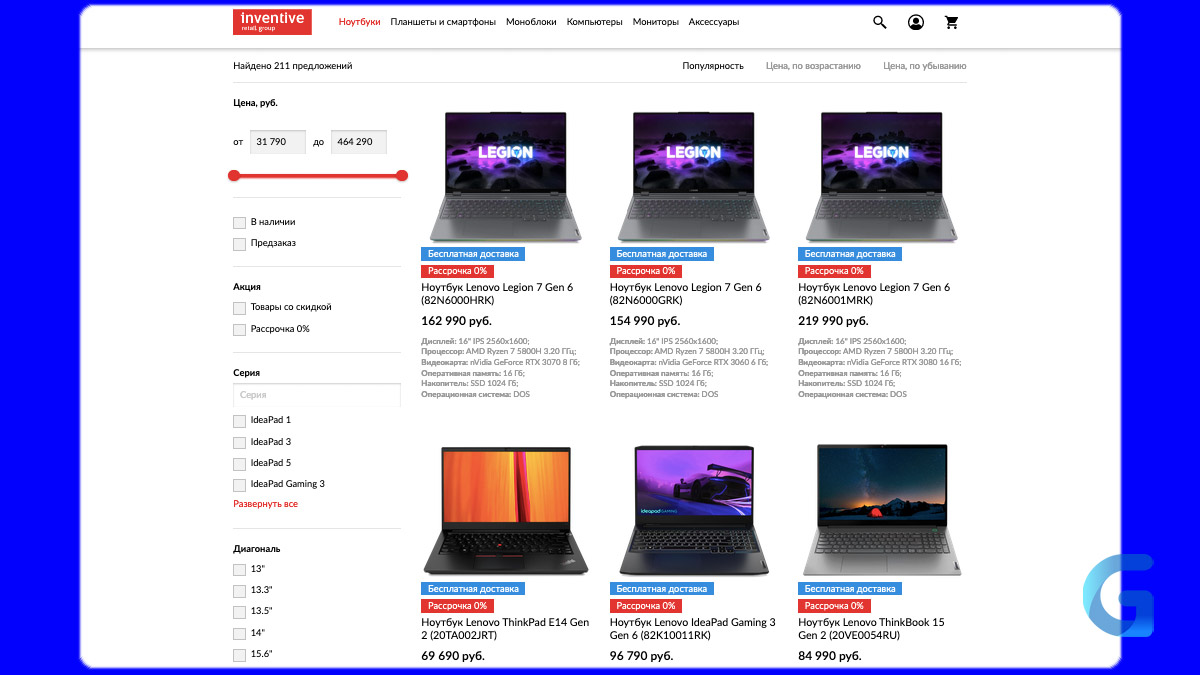1200x675 pixels.
Task: Go to Компьютеры category
Action: coord(595,22)
